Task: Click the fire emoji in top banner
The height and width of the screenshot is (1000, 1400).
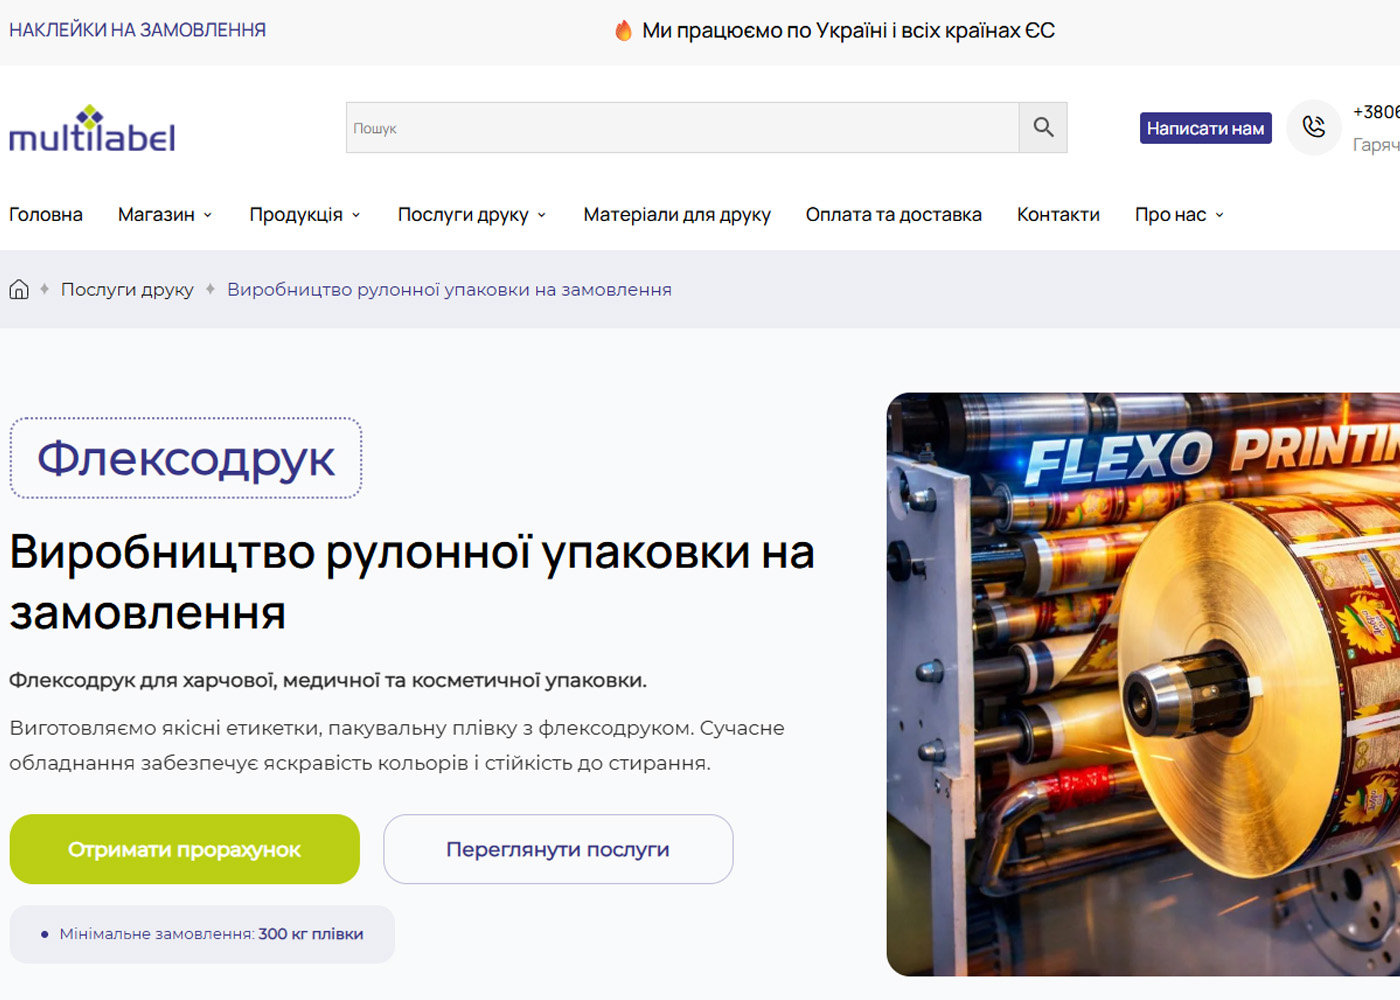Action: [623, 31]
